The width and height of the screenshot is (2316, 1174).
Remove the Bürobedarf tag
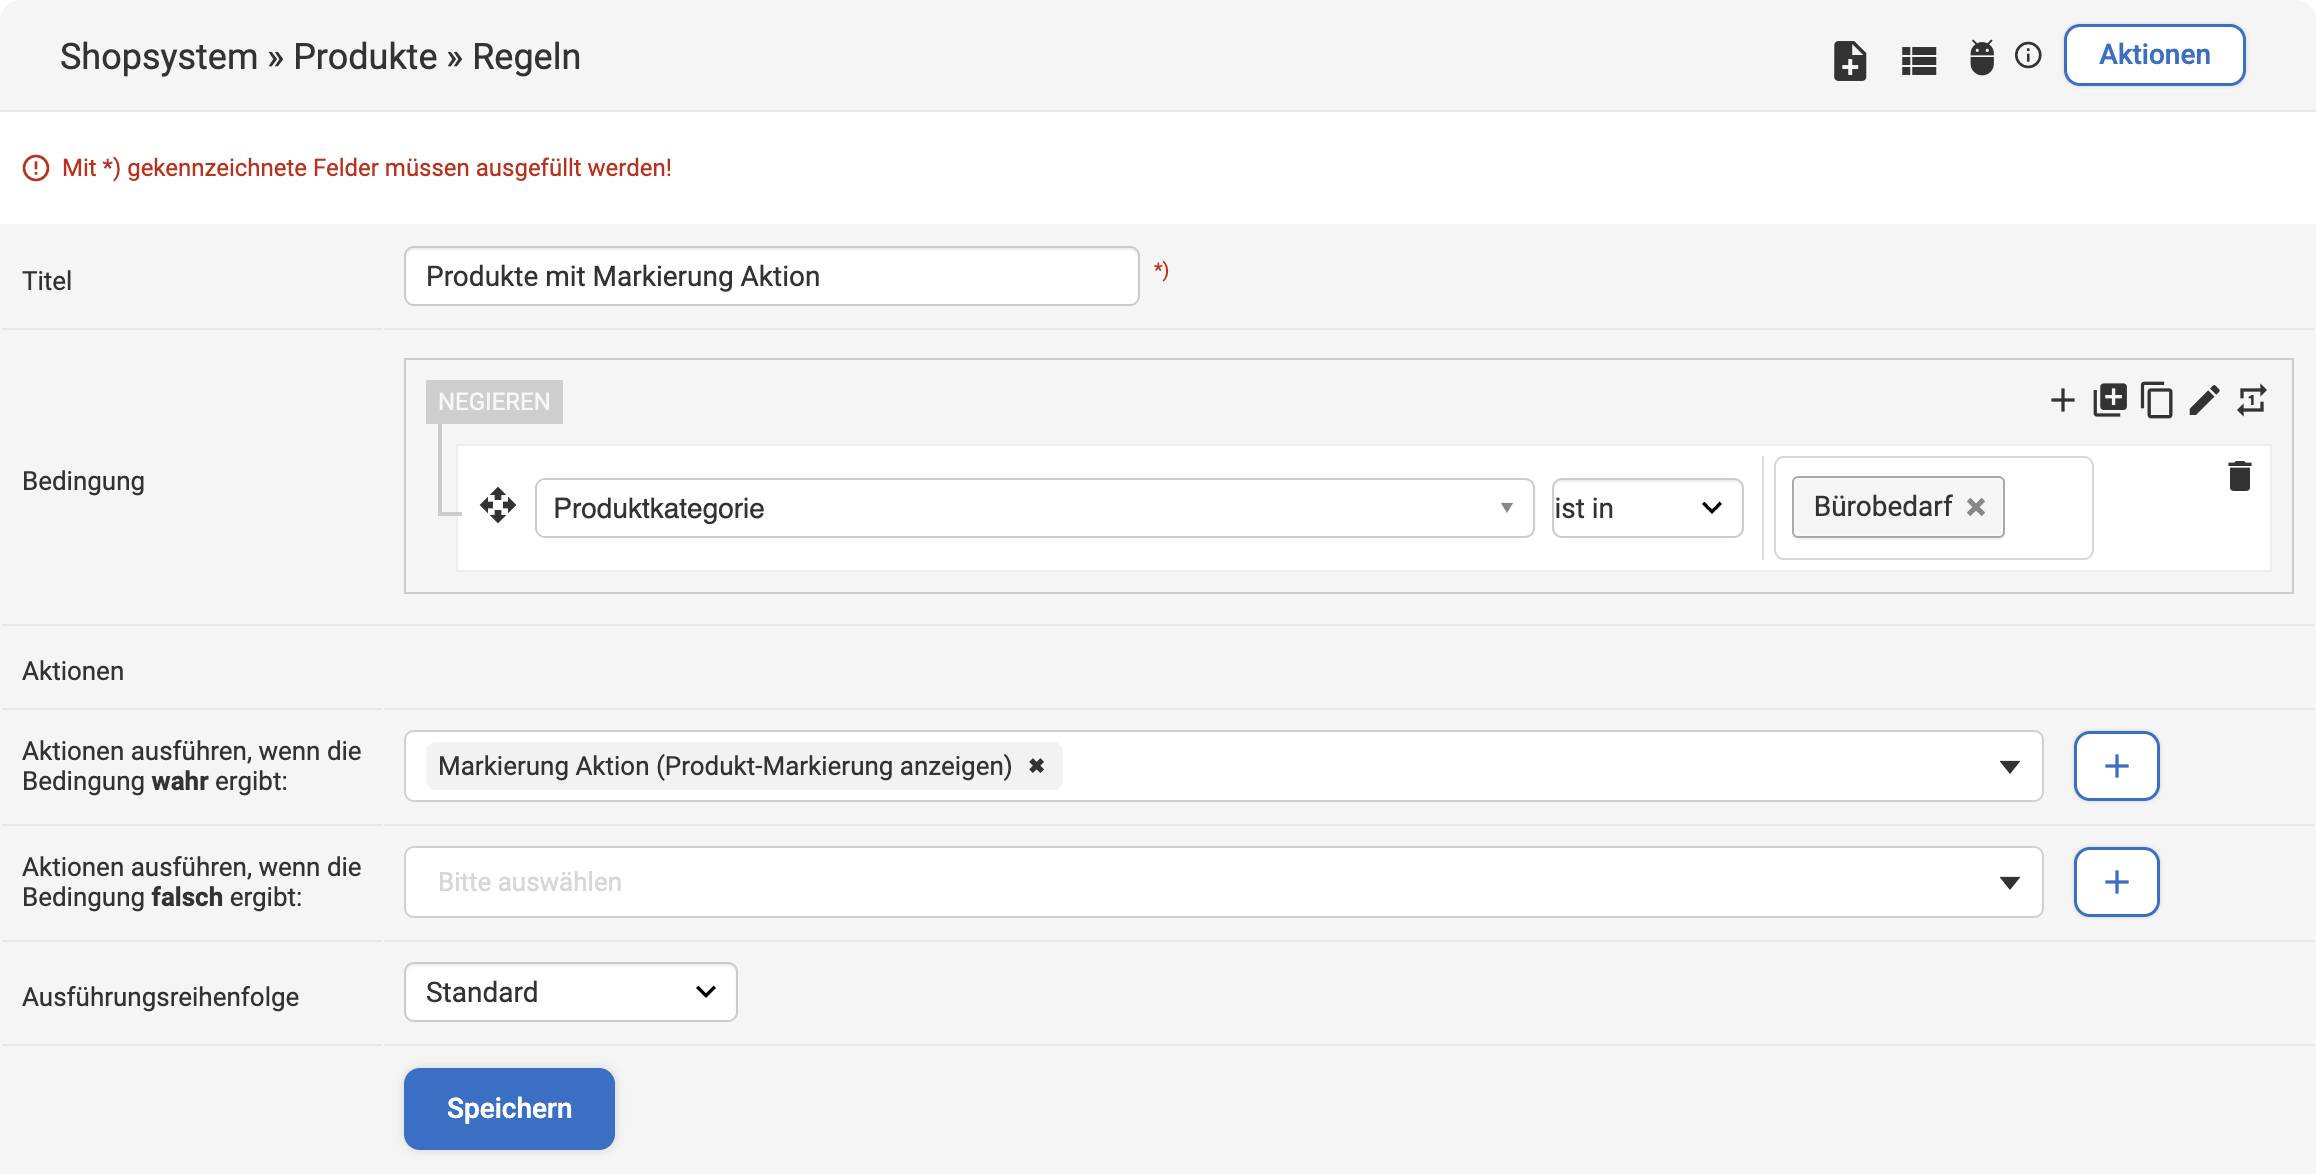tap(1976, 507)
